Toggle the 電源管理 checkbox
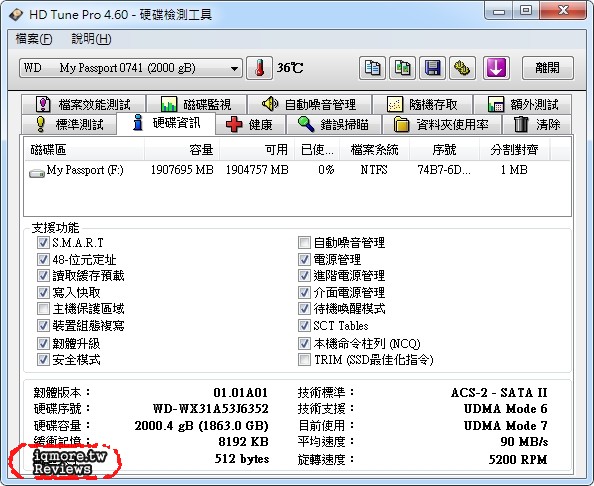This screenshot has height=486, width=594. coord(304,259)
